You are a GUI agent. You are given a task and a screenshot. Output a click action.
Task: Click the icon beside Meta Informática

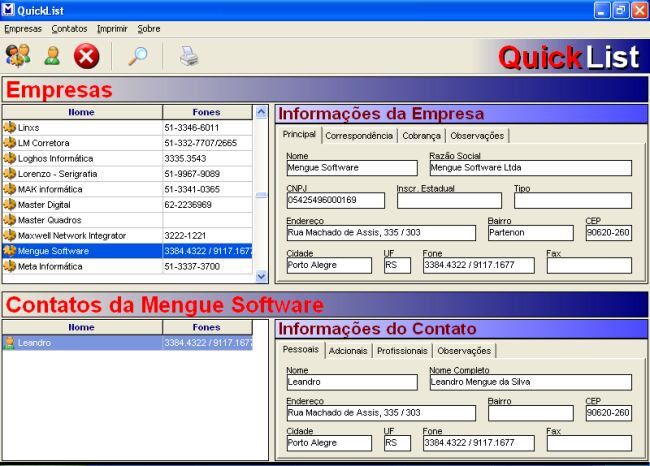point(10,266)
